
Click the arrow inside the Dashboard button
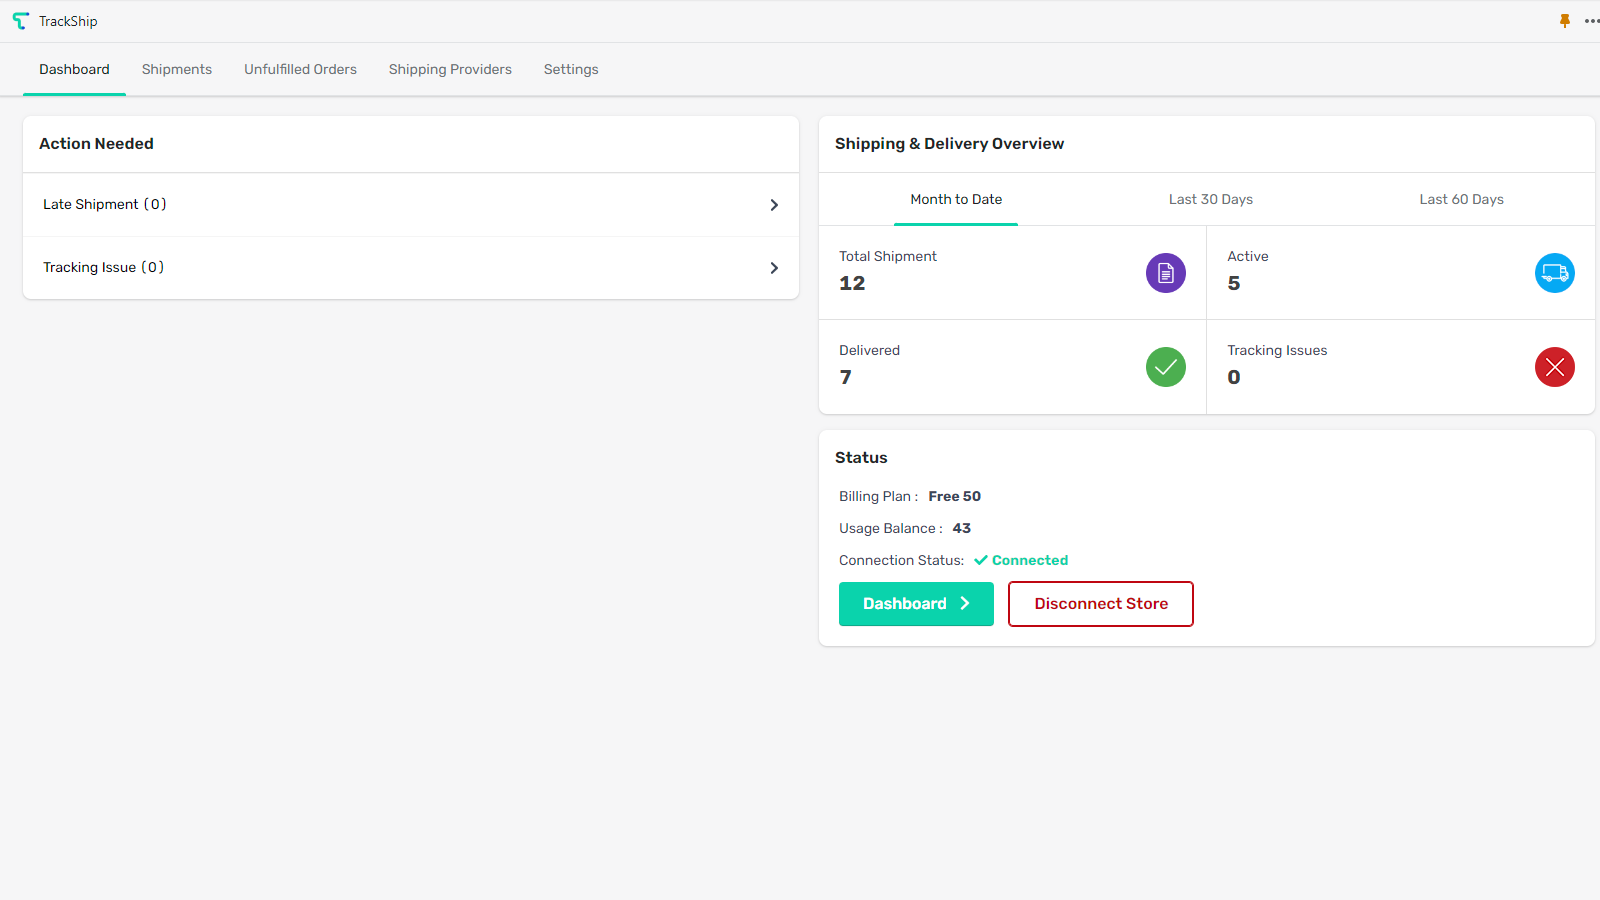click(966, 603)
